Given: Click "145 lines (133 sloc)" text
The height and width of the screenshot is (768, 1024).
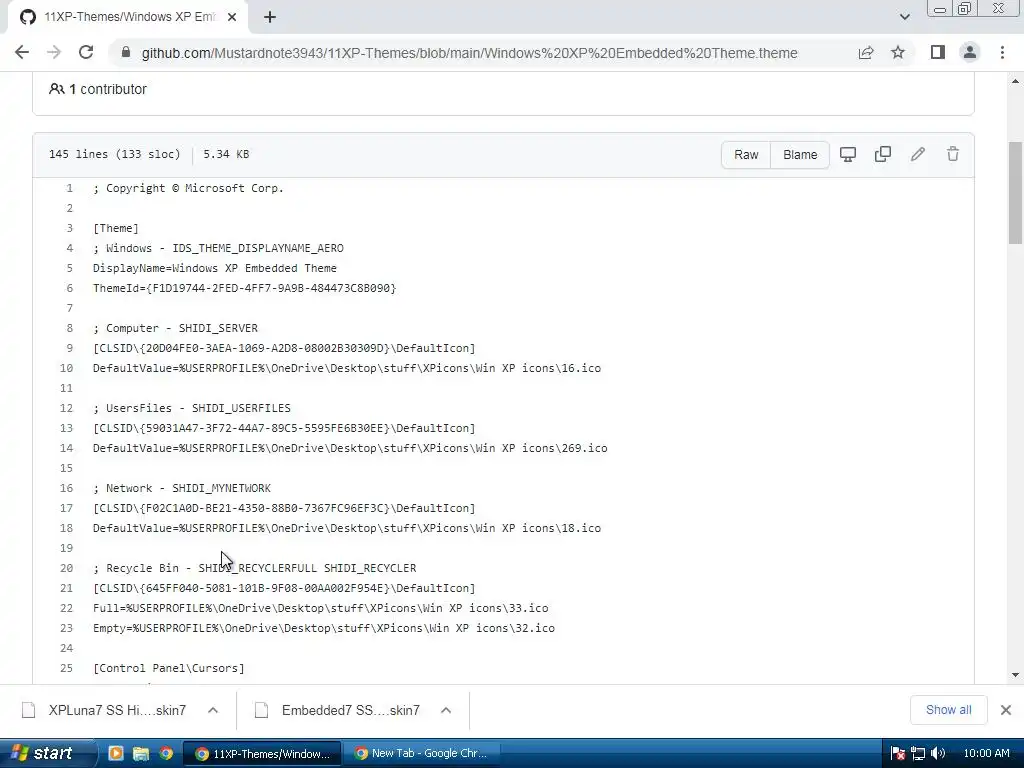Looking at the screenshot, I should [x=114, y=154].
